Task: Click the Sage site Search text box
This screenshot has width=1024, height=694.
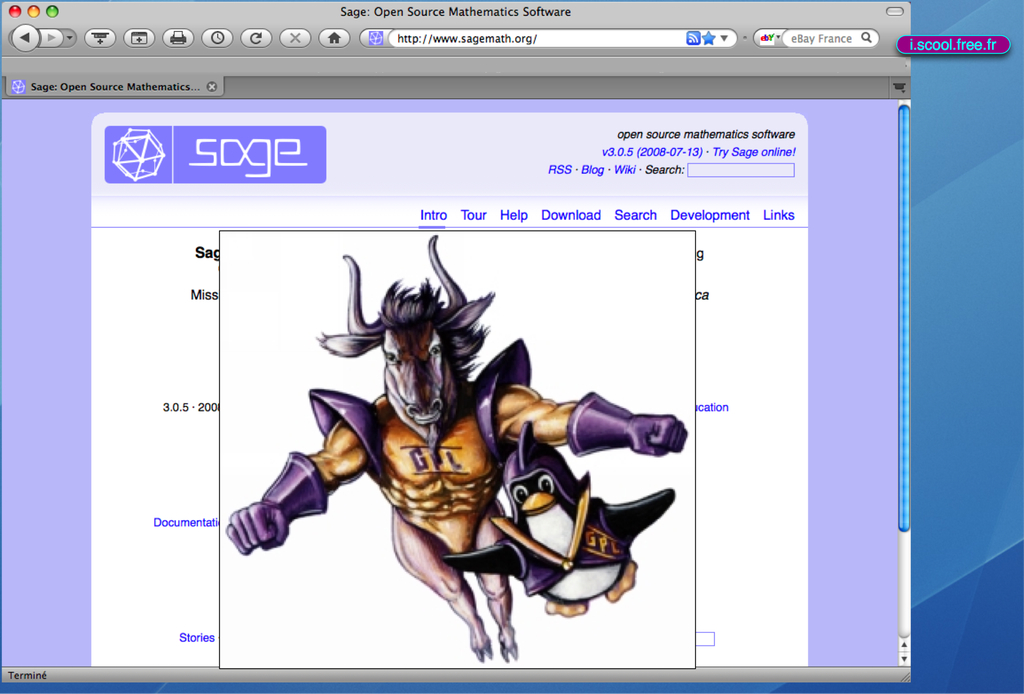Action: click(741, 170)
